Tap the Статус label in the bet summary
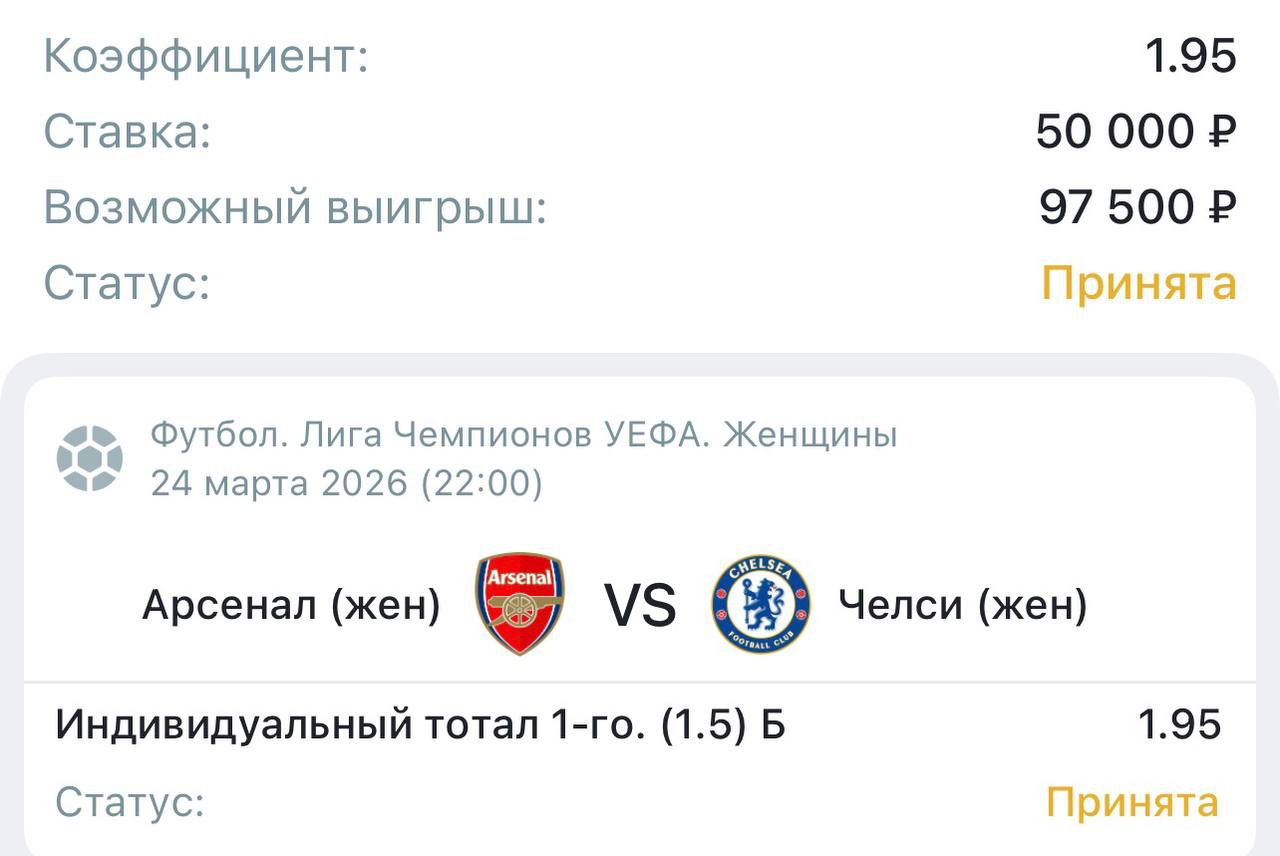The width and height of the screenshot is (1280, 856). 127,284
